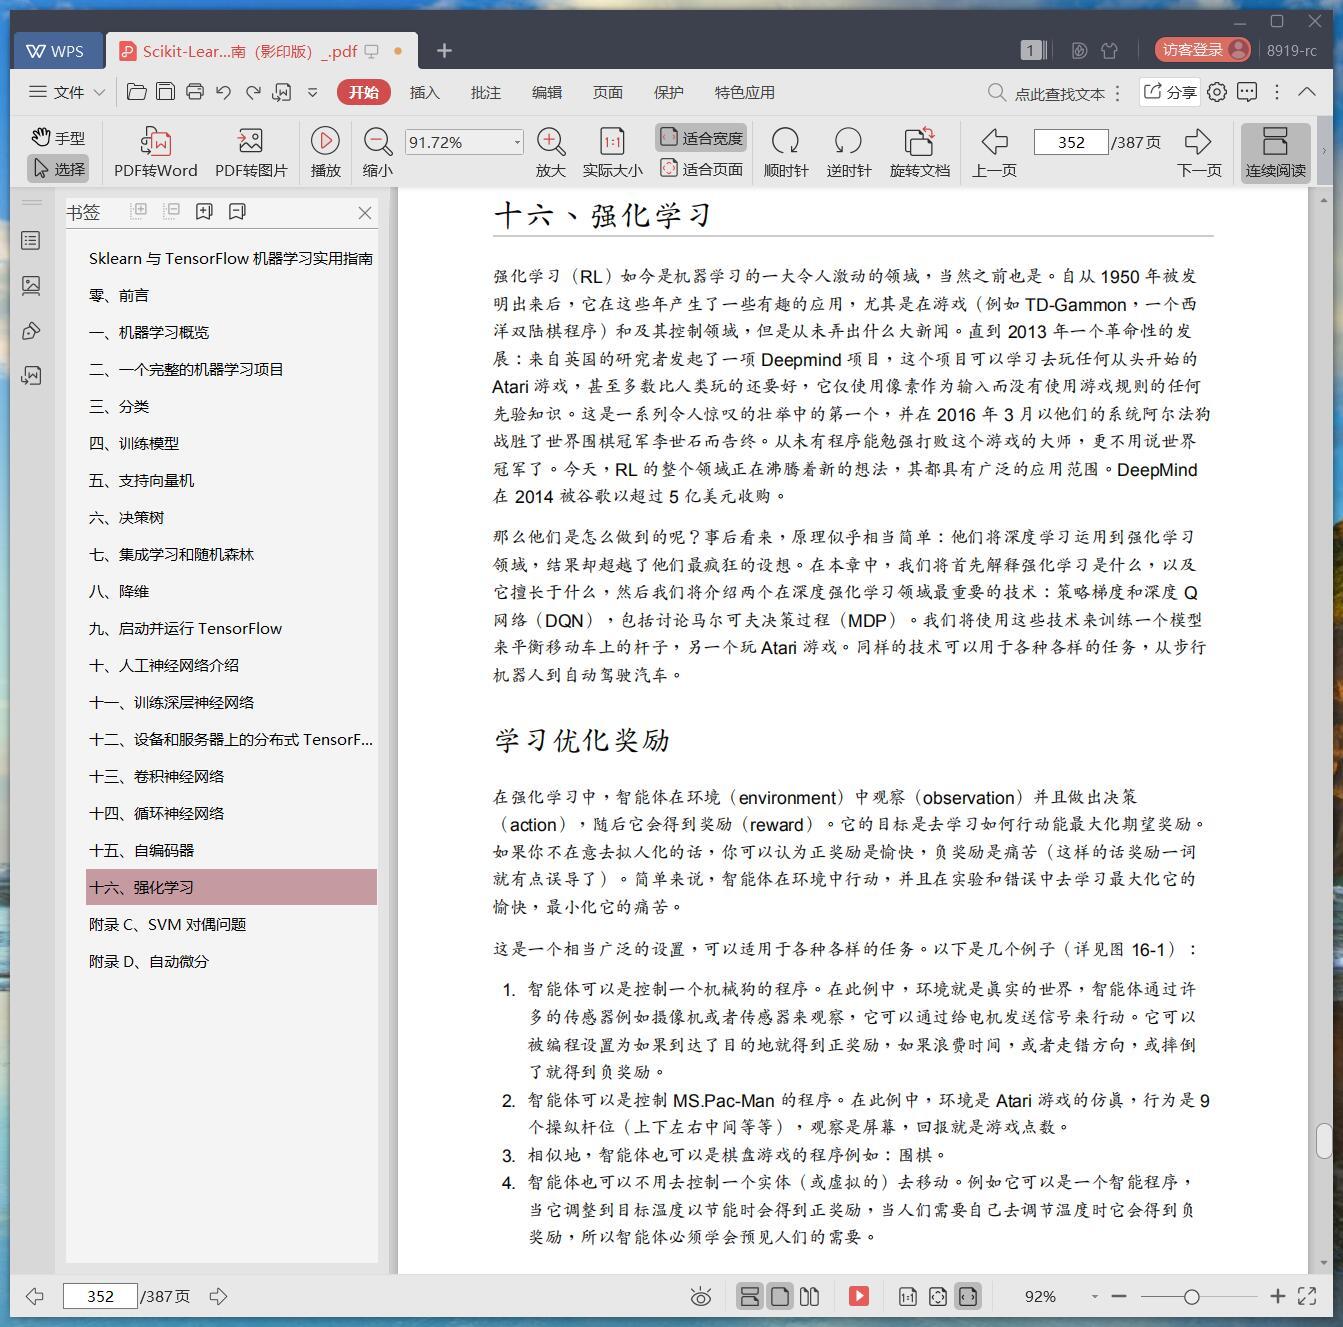
Task: Expand the 文件 menu dropdown arrow
Action: (99, 92)
